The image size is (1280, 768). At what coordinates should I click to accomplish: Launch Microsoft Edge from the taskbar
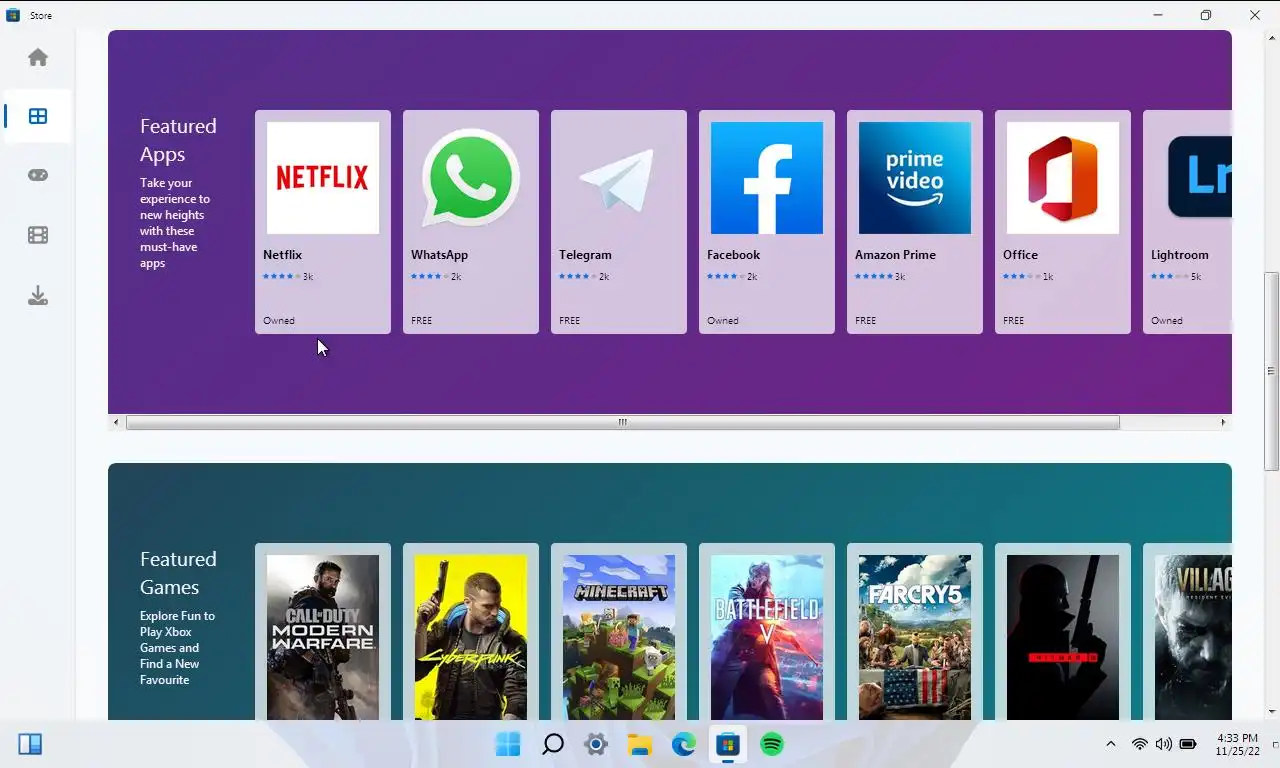pyautogui.click(x=684, y=744)
